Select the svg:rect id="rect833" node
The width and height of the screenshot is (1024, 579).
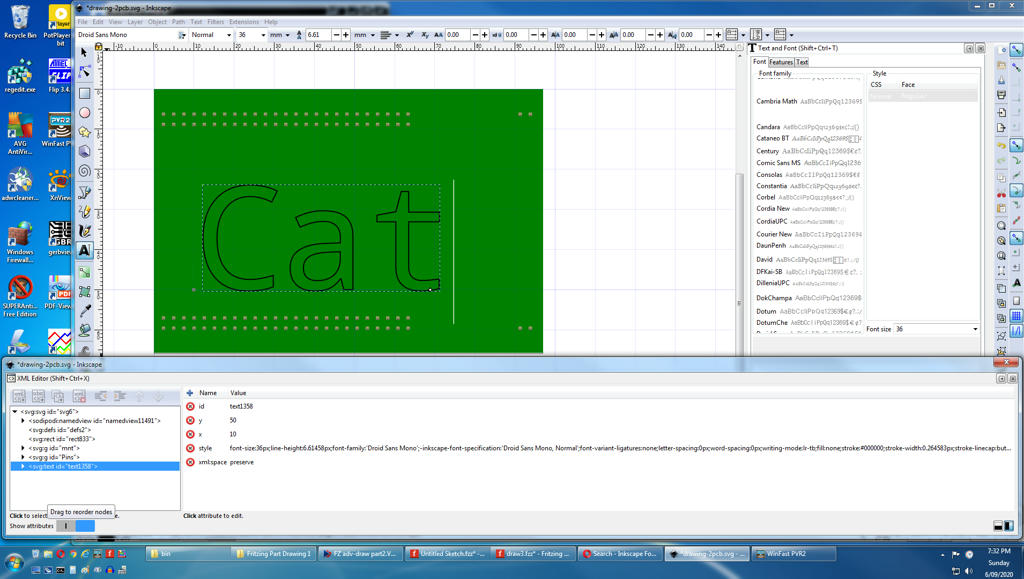tap(62, 439)
